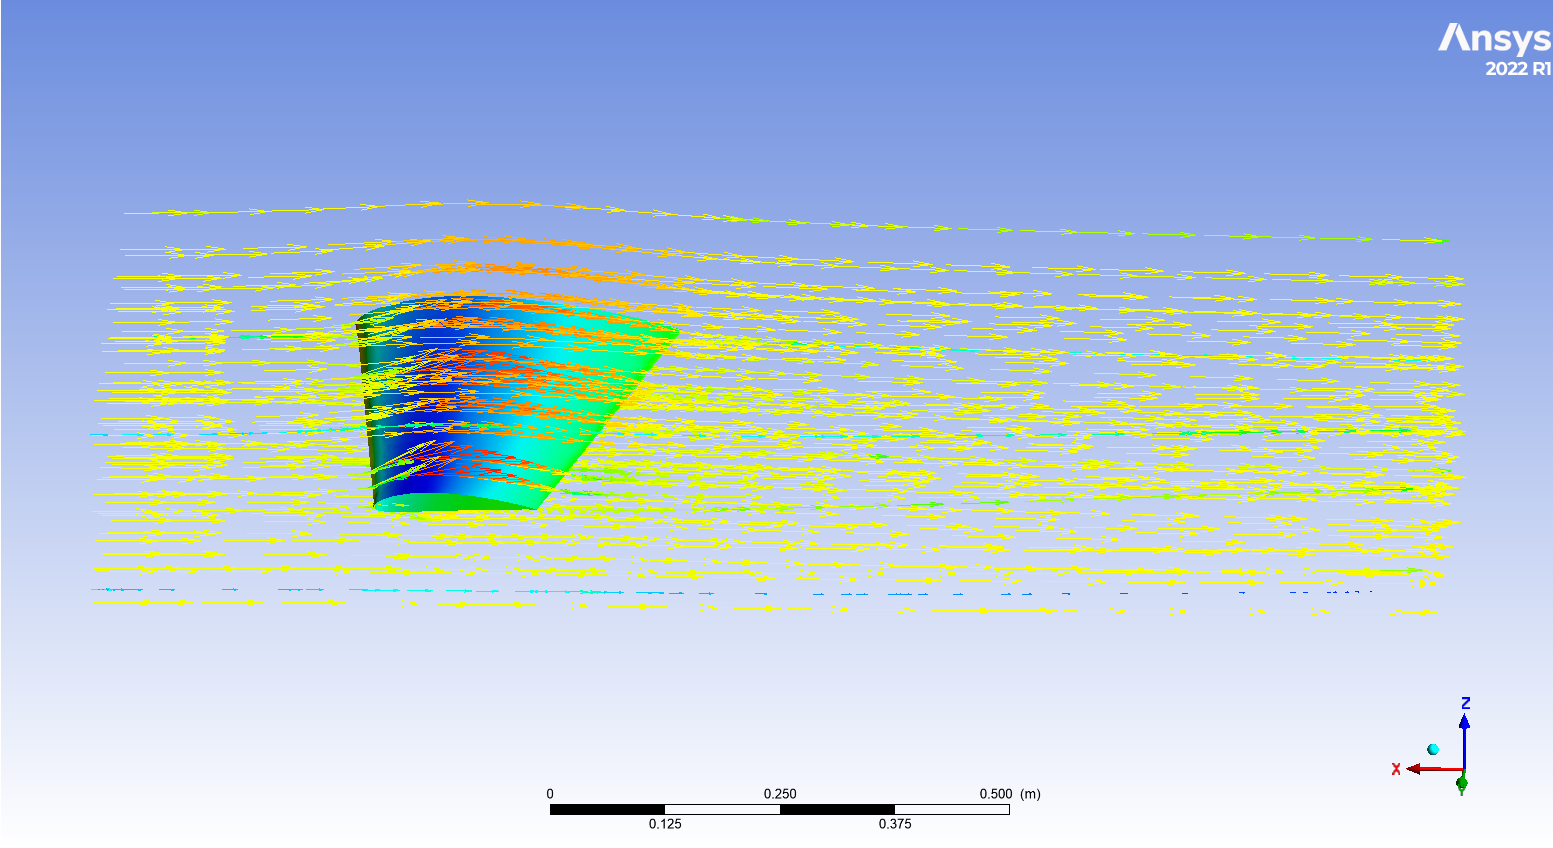Select the green Y axis sphere on triad
Viewport: 1553px width, 848px height.
click(1462, 781)
